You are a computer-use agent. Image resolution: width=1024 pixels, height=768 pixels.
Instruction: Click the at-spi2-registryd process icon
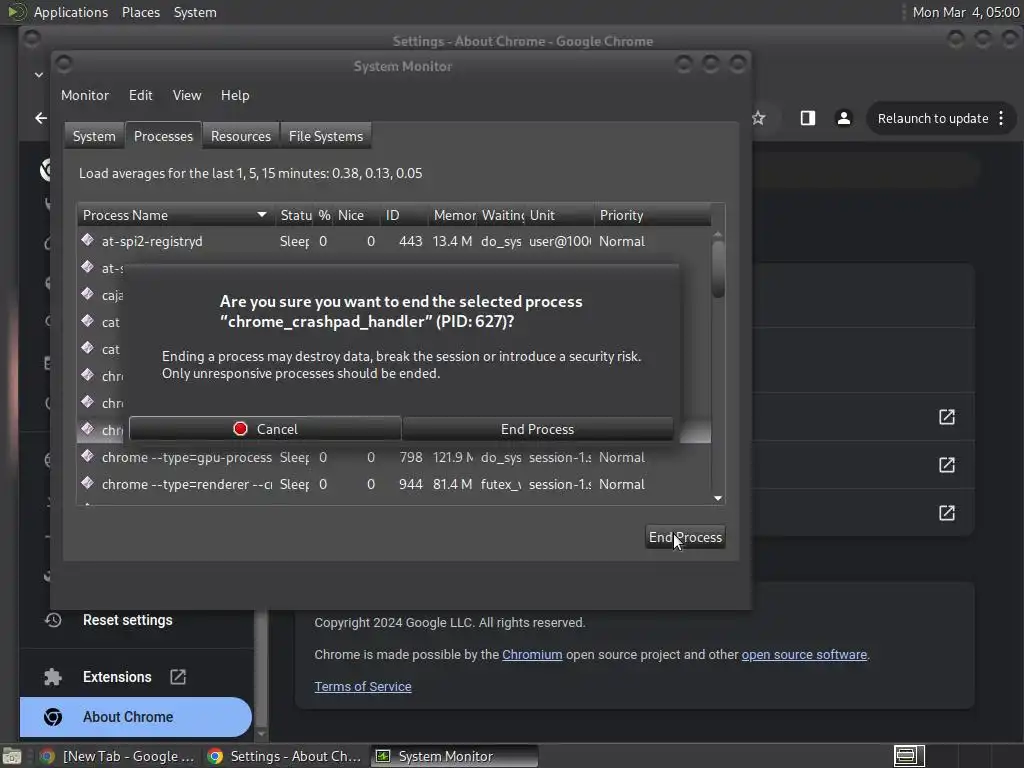tap(88, 240)
